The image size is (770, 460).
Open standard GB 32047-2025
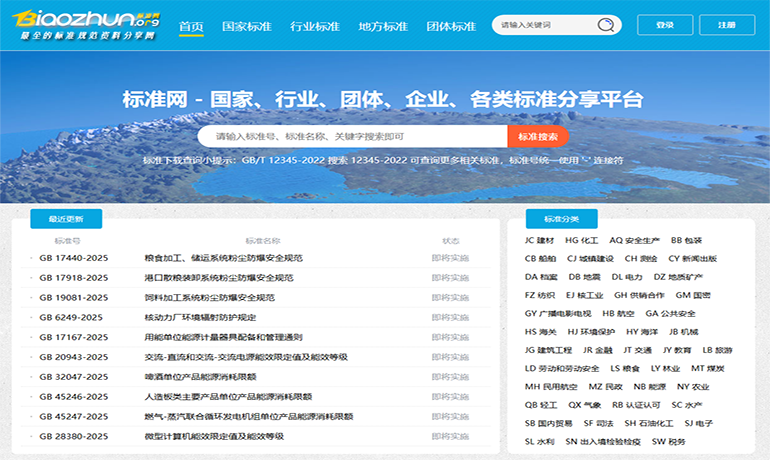click(x=74, y=377)
